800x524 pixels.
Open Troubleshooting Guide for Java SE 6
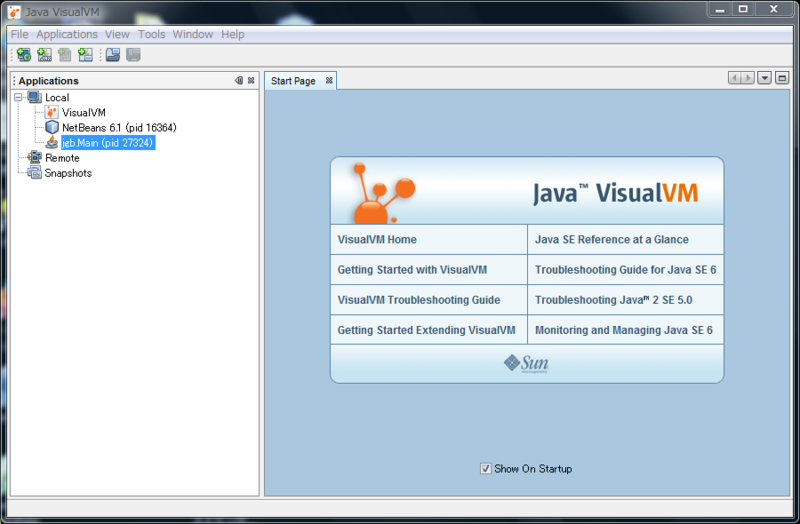pyautogui.click(x=626, y=269)
